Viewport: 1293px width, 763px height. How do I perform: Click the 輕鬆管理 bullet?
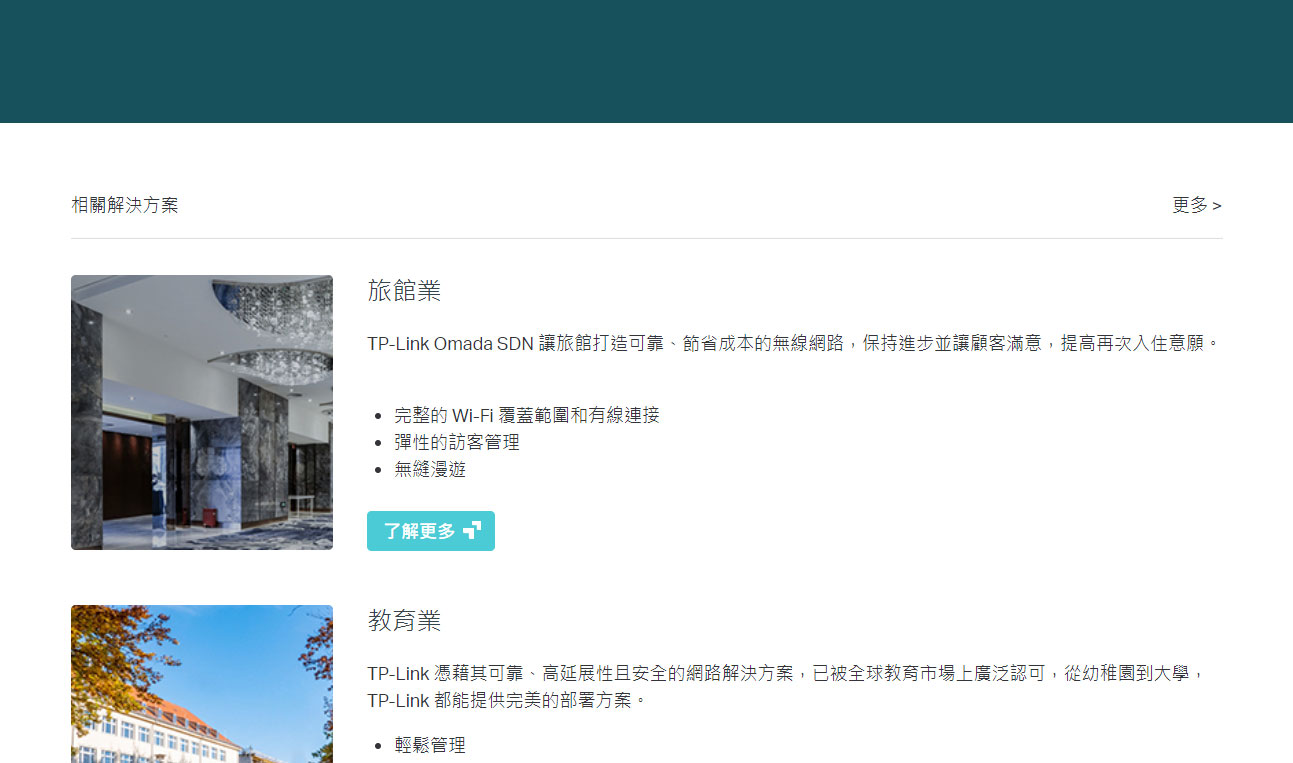click(430, 745)
